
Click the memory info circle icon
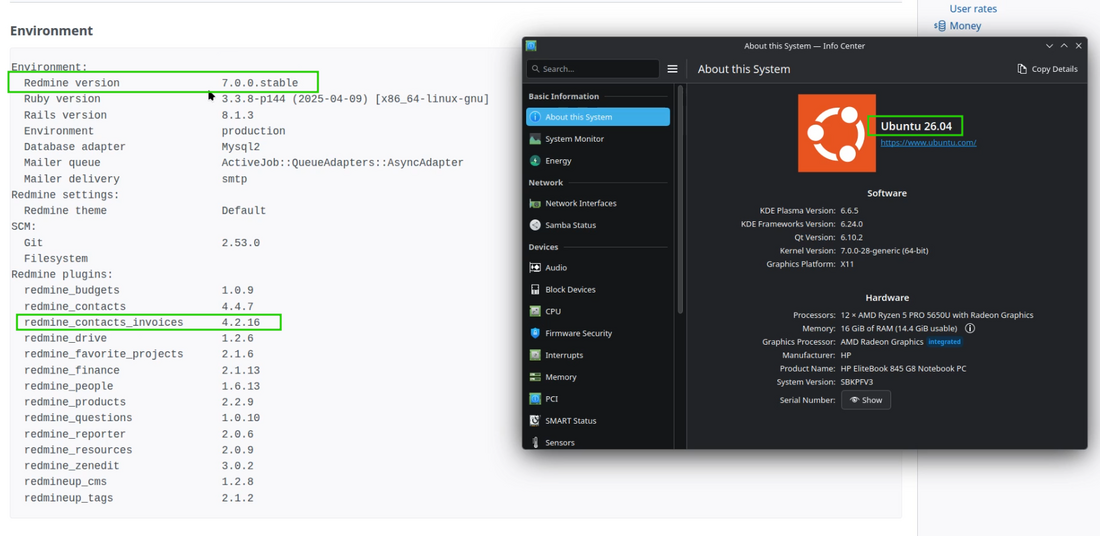pyautogui.click(x=970, y=328)
